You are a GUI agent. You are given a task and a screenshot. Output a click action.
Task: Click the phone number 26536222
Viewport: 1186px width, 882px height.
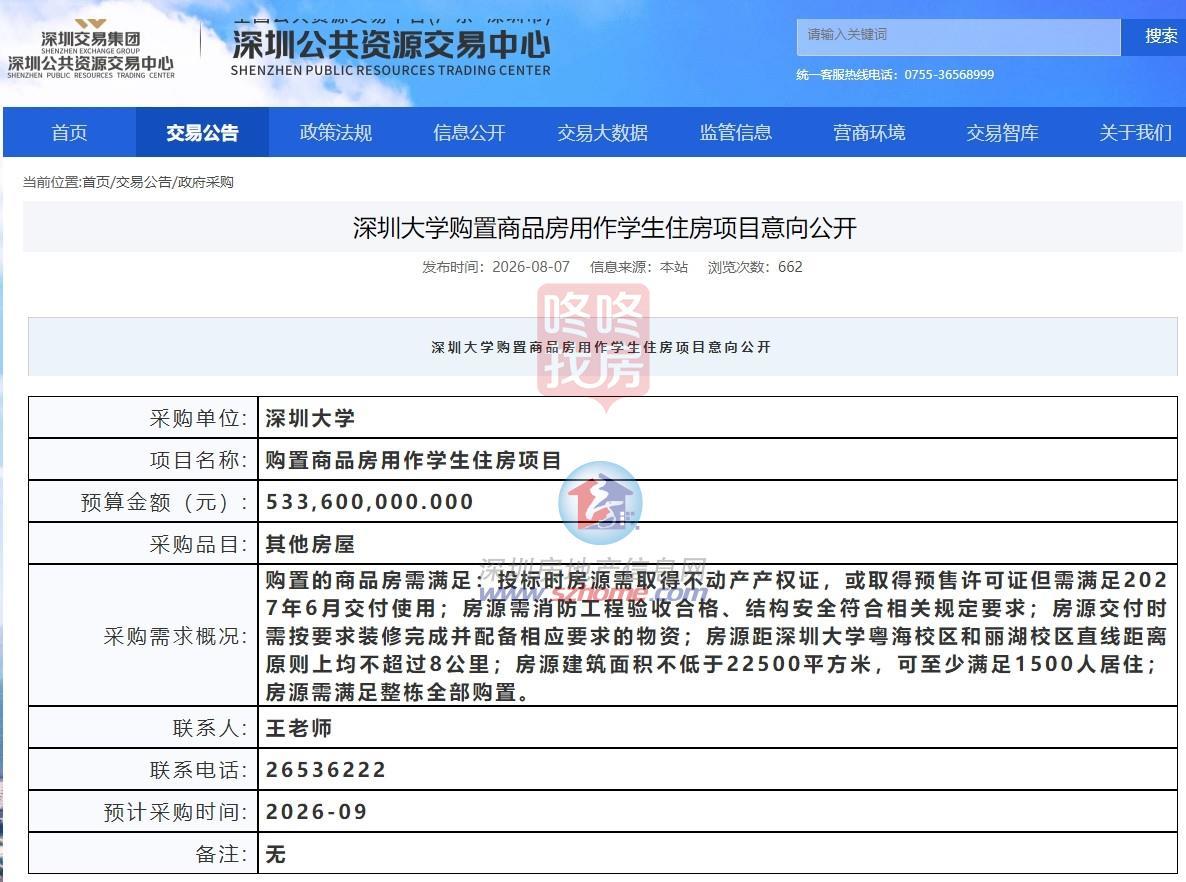(326, 769)
